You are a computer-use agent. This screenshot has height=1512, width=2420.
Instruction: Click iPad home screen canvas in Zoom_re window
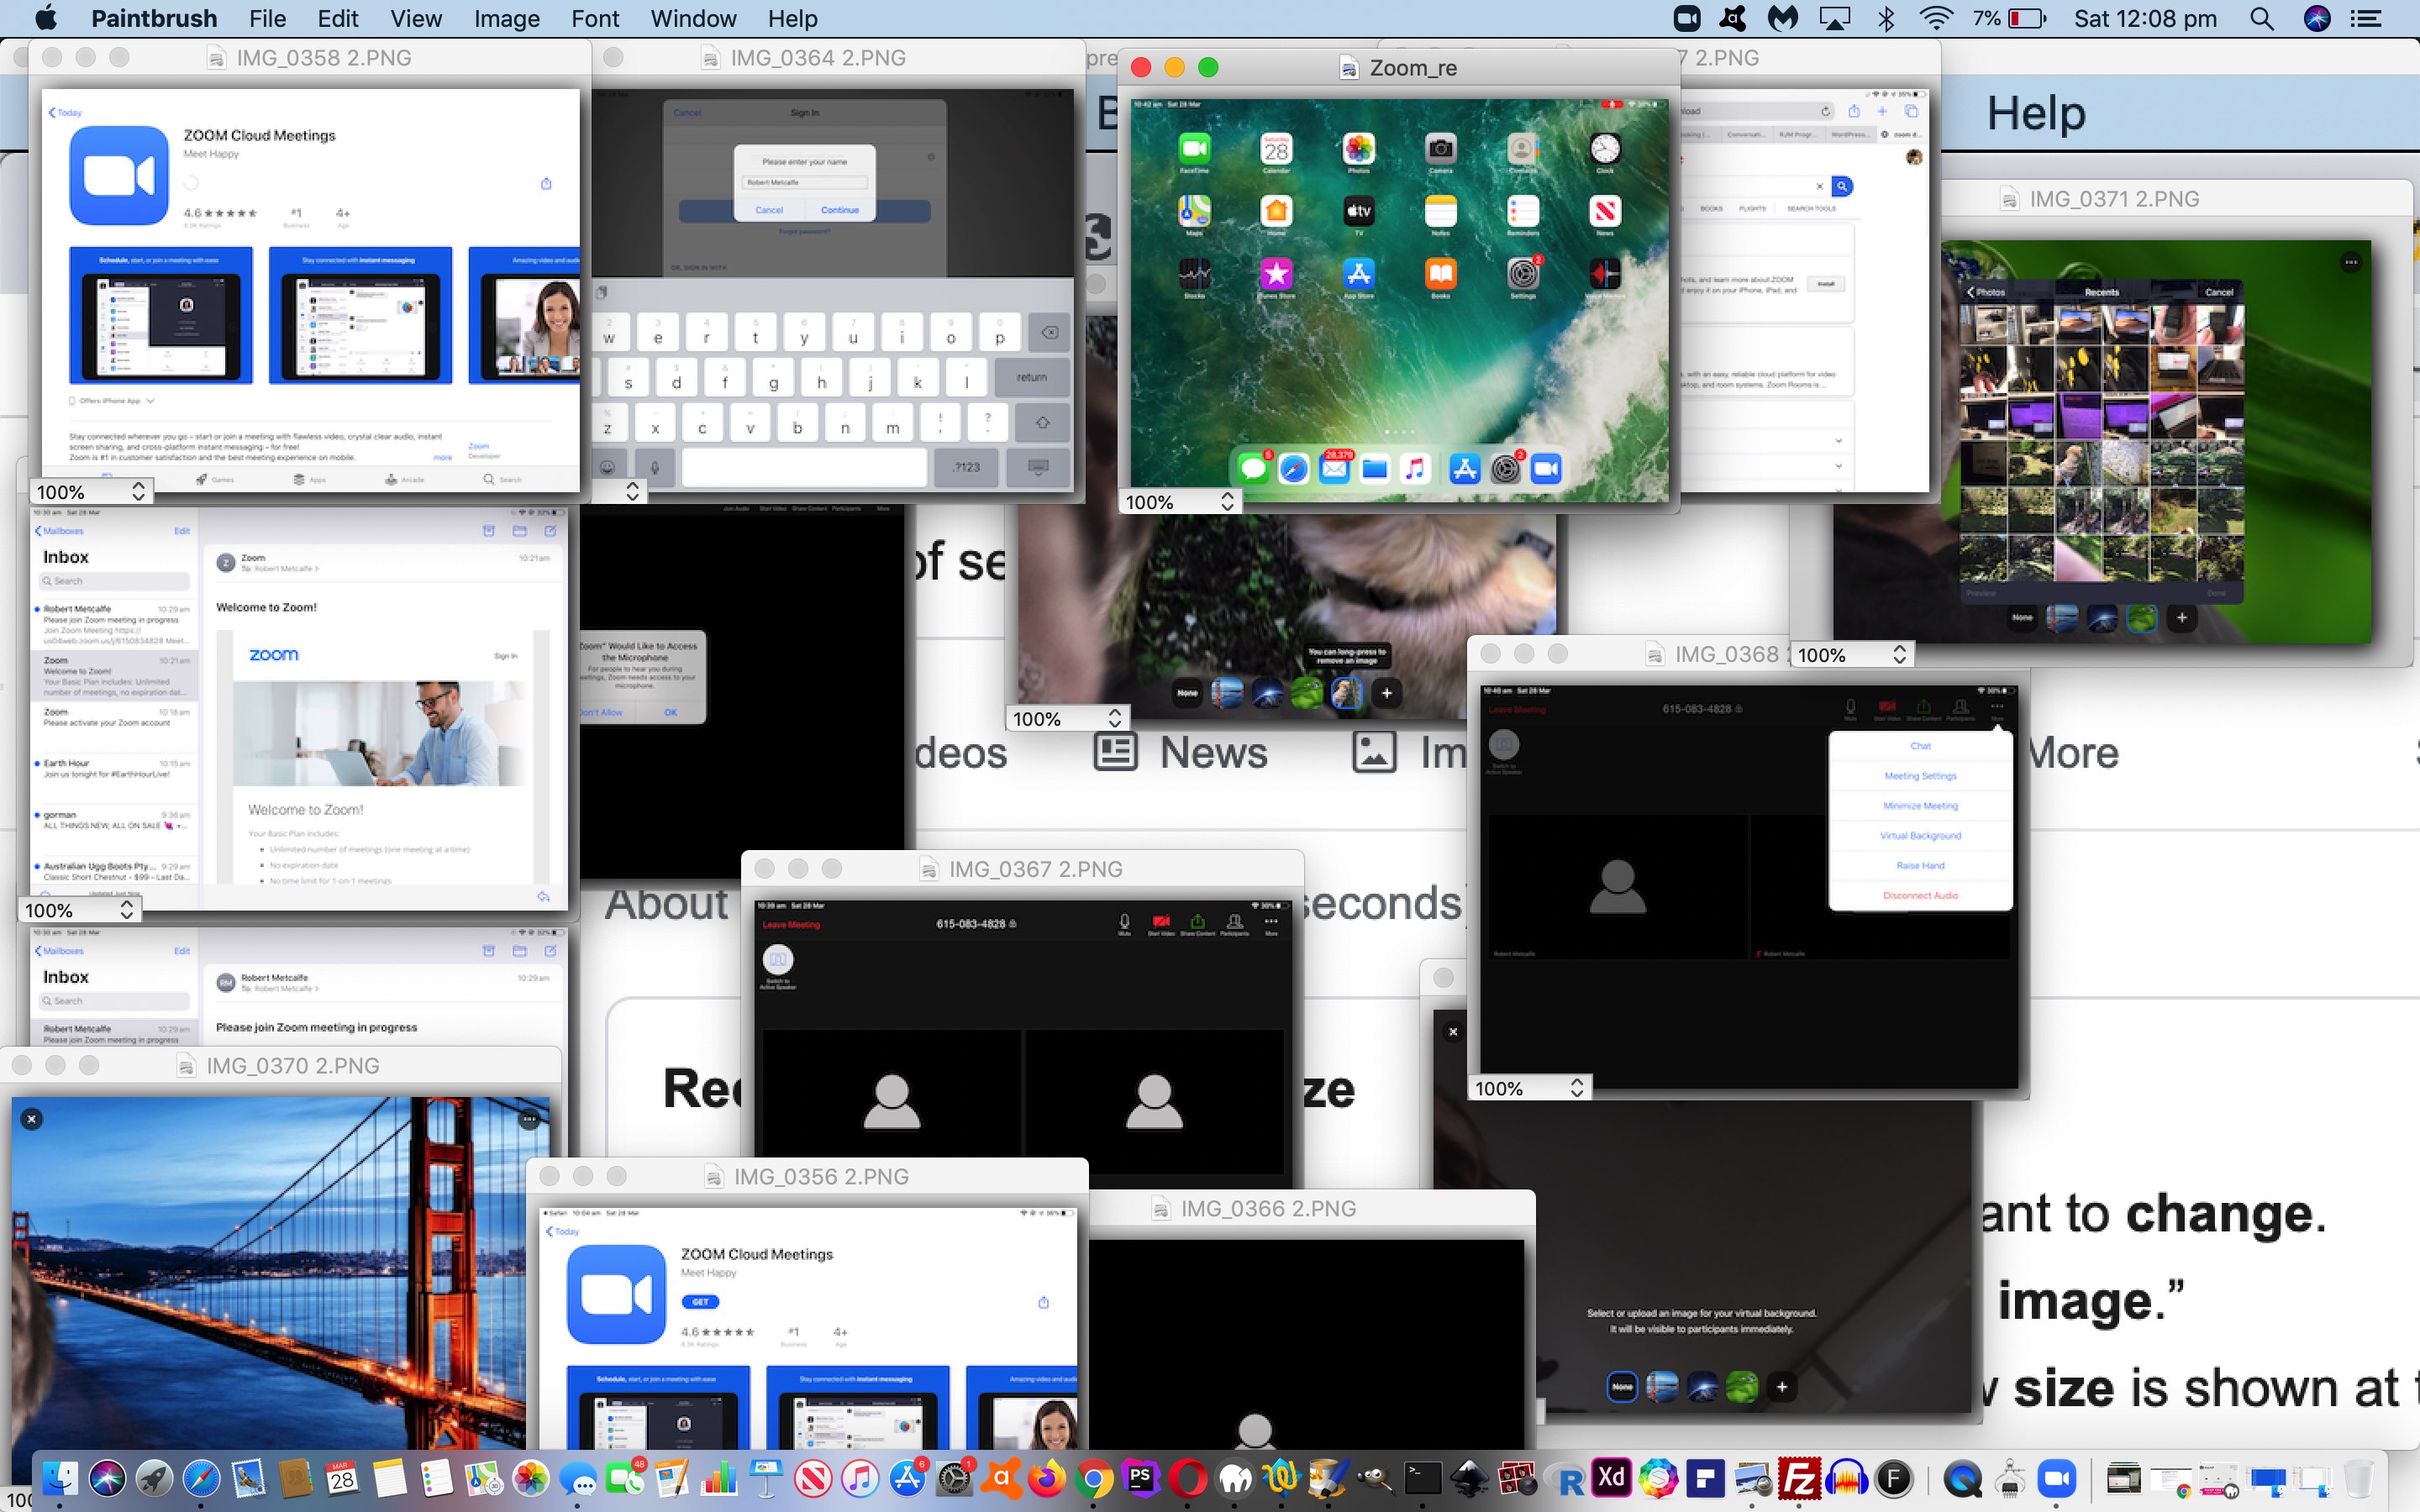[x=1399, y=300]
